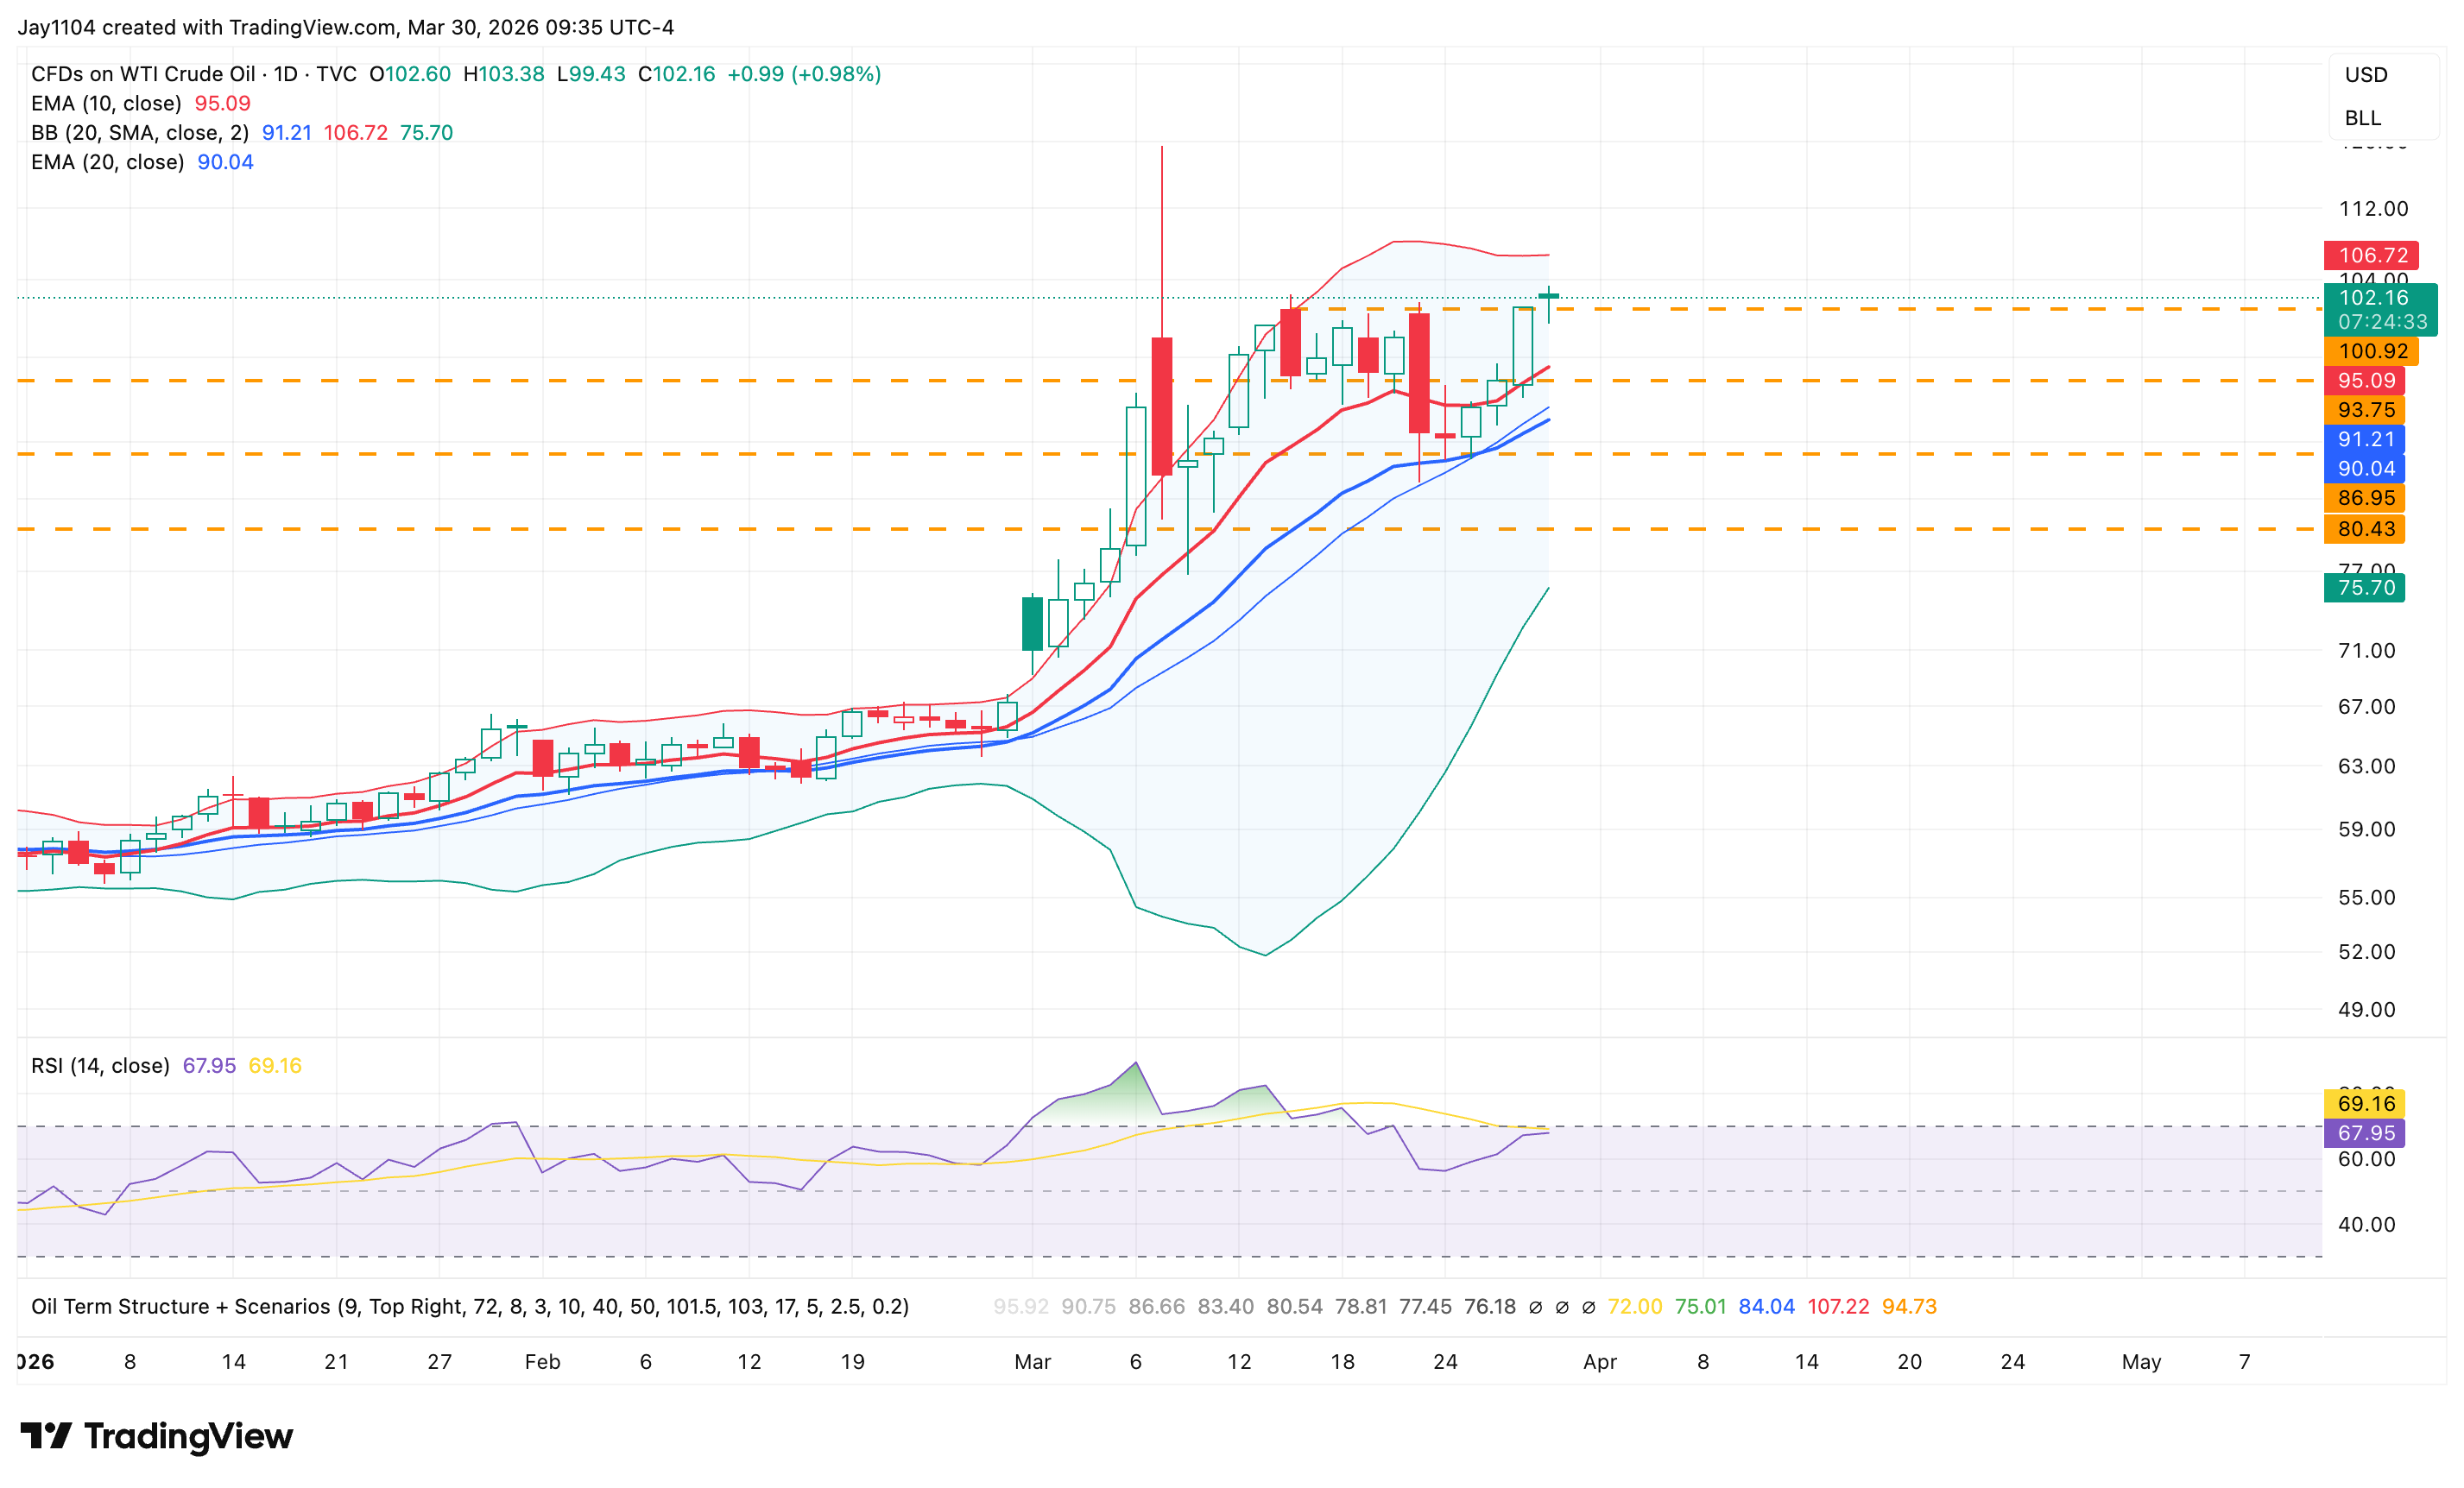2464x1488 pixels.
Task: Click the green 75.70 lower band tag
Action: click(x=2365, y=587)
